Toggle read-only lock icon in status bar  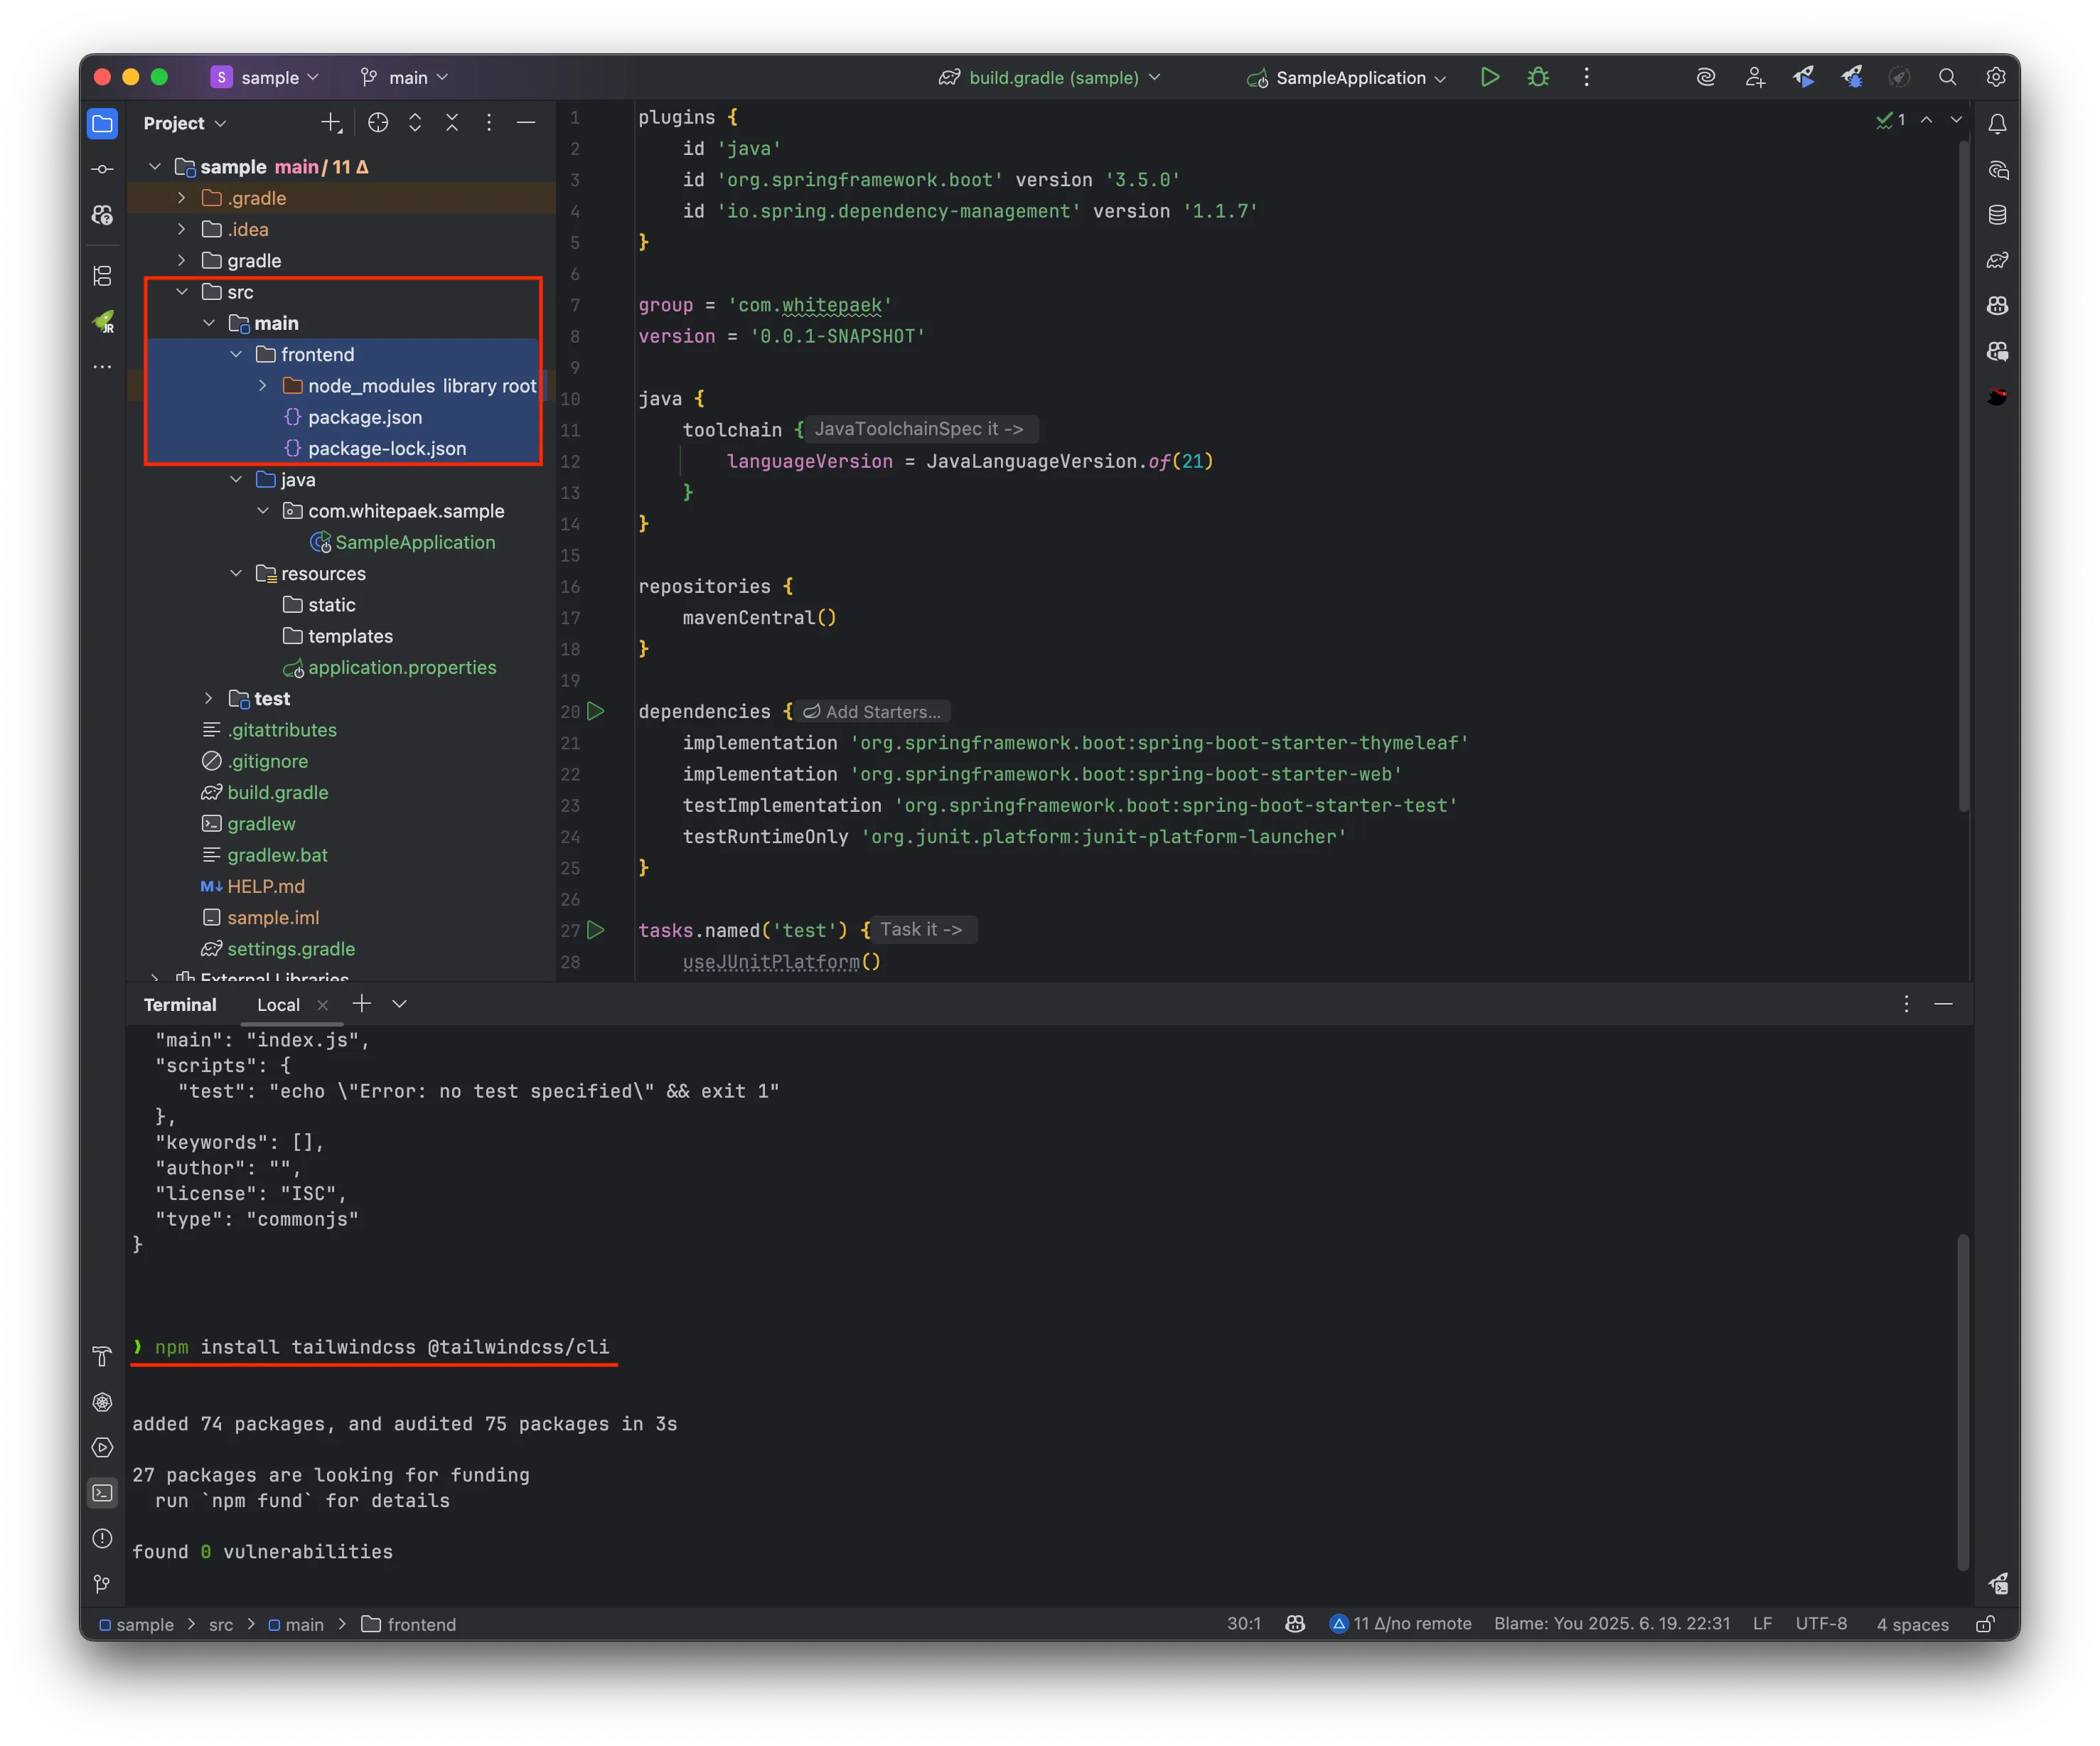coord(1985,1625)
